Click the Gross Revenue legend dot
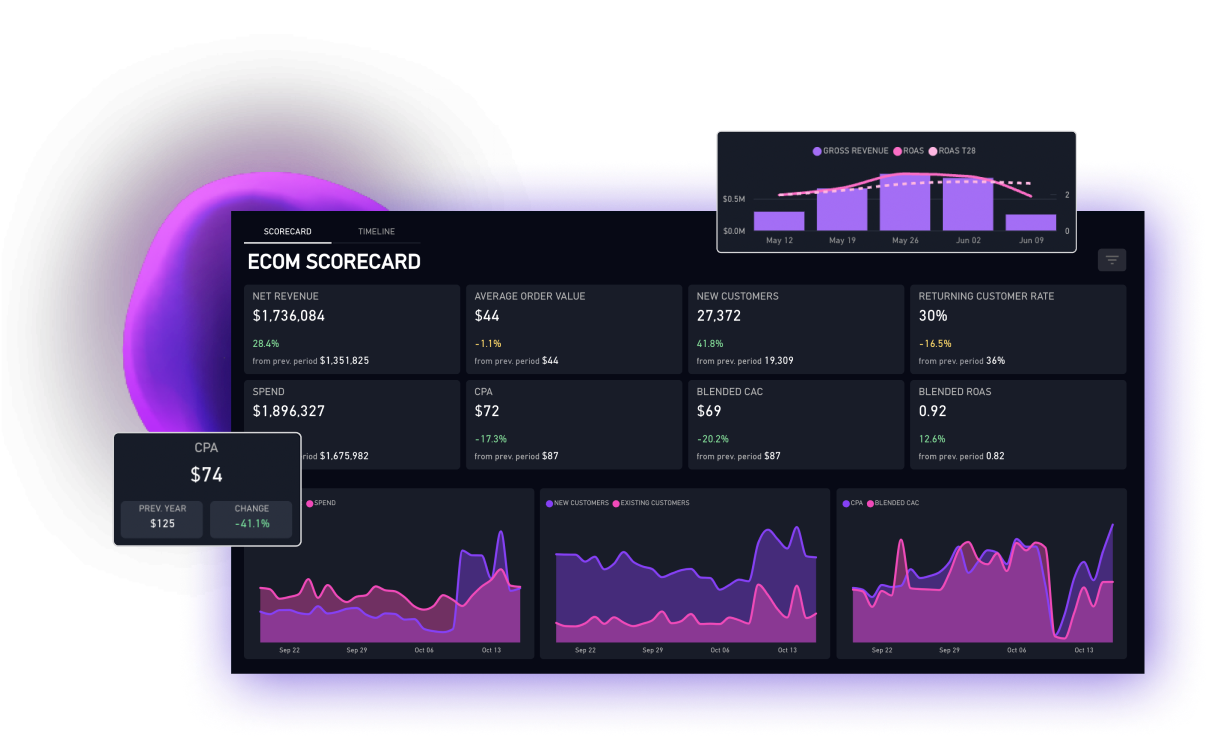The image size is (1211, 743). 816,150
